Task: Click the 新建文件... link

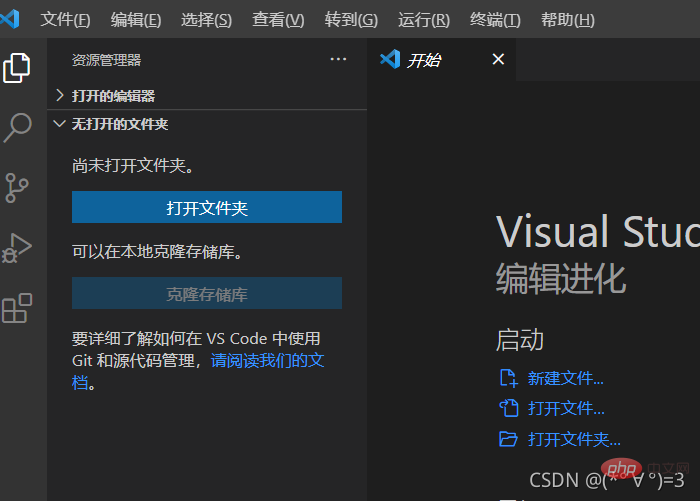Action: pyautogui.click(x=566, y=379)
